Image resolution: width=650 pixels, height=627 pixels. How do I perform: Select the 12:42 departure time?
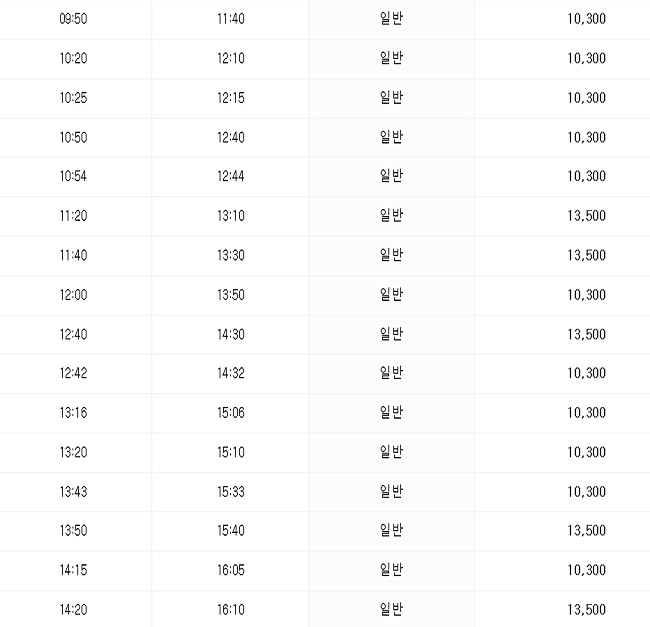(x=73, y=373)
